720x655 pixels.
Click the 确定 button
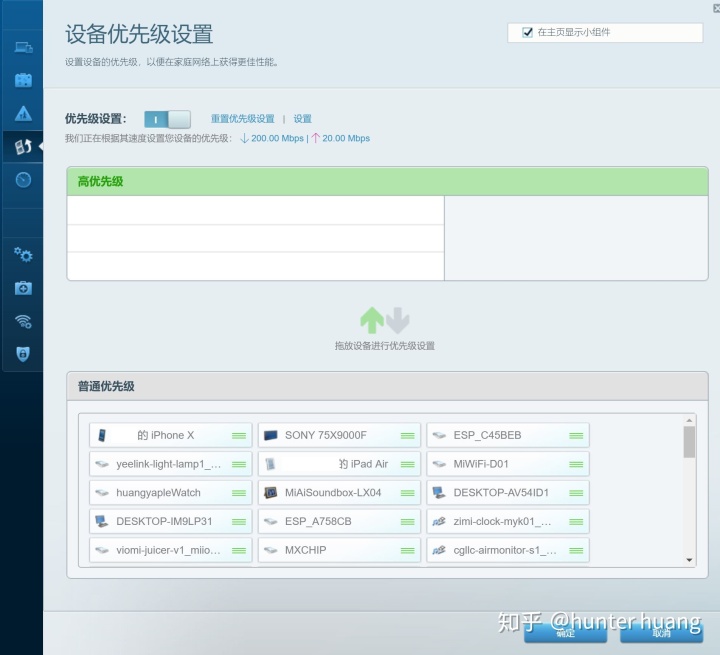(x=566, y=633)
